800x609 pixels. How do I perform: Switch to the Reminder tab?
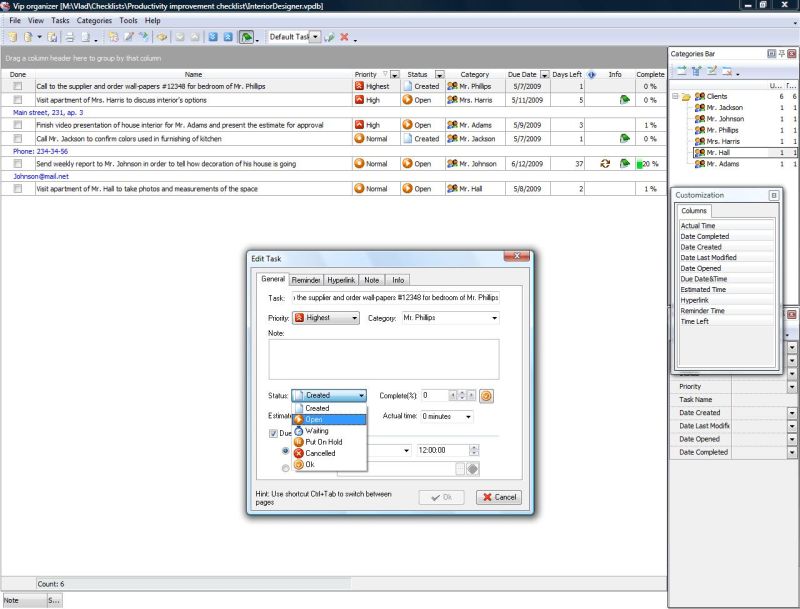(x=306, y=280)
